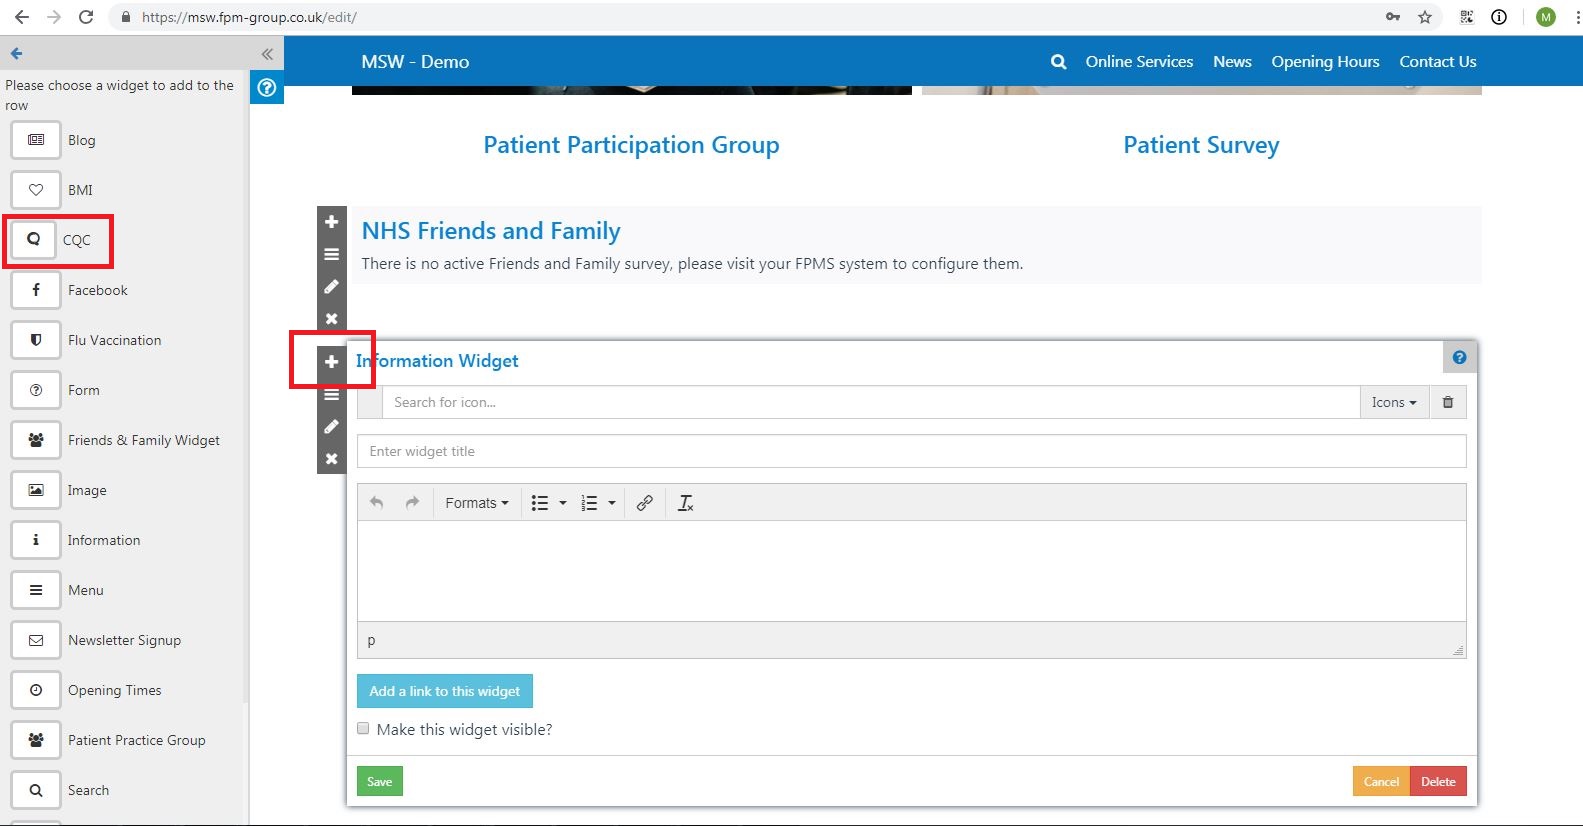This screenshot has width=1583, height=826.
Task: Click the undo arrow in editor toolbar
Action: tap(377, 503)
